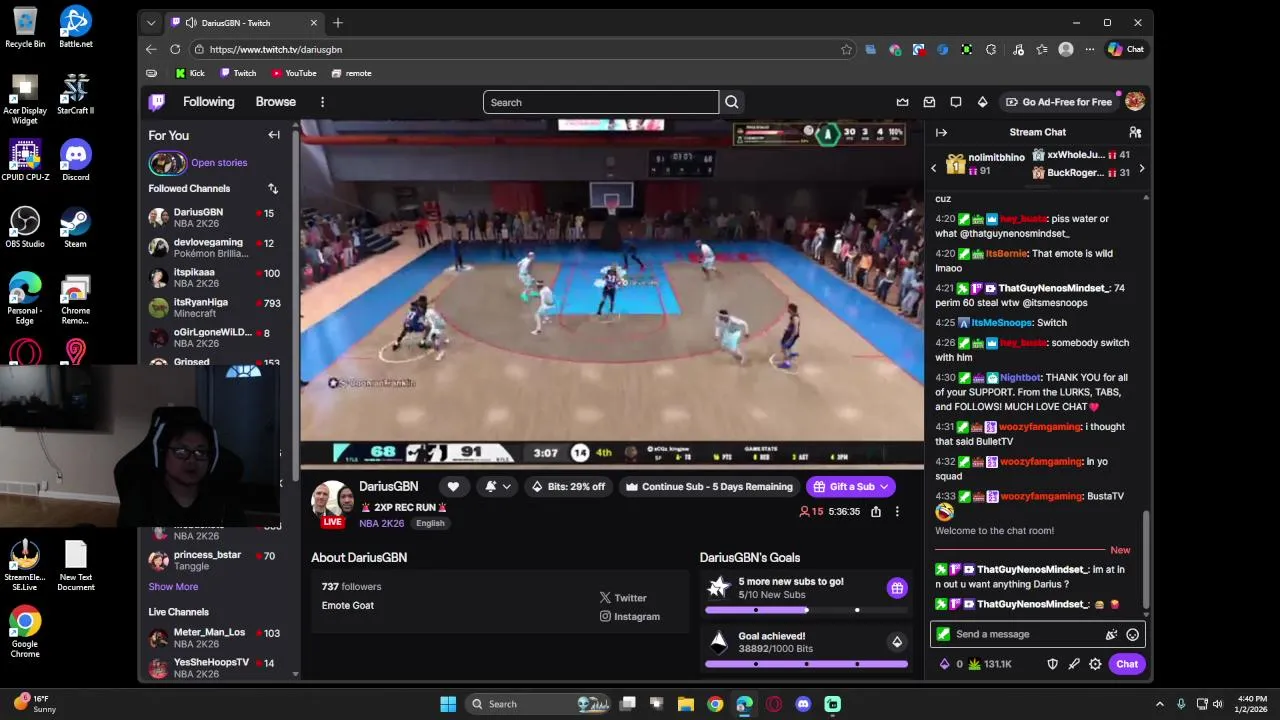Open Discord from taskbar
The width and height of the screenshot is (1280, 720).
(x=803, y=704)
